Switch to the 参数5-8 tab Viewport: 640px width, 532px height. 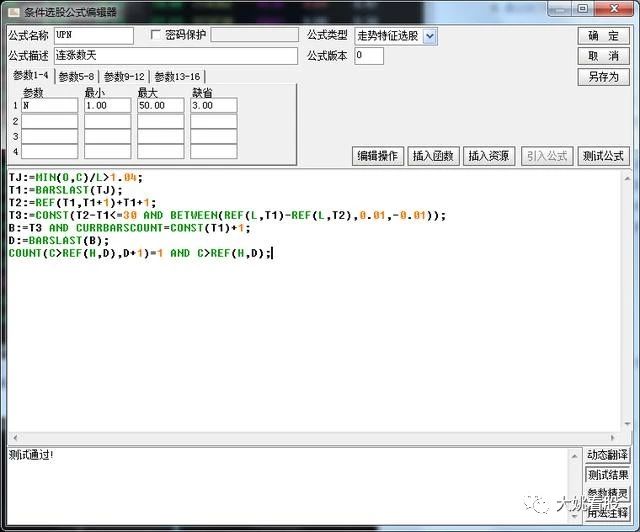pos(76,77)
